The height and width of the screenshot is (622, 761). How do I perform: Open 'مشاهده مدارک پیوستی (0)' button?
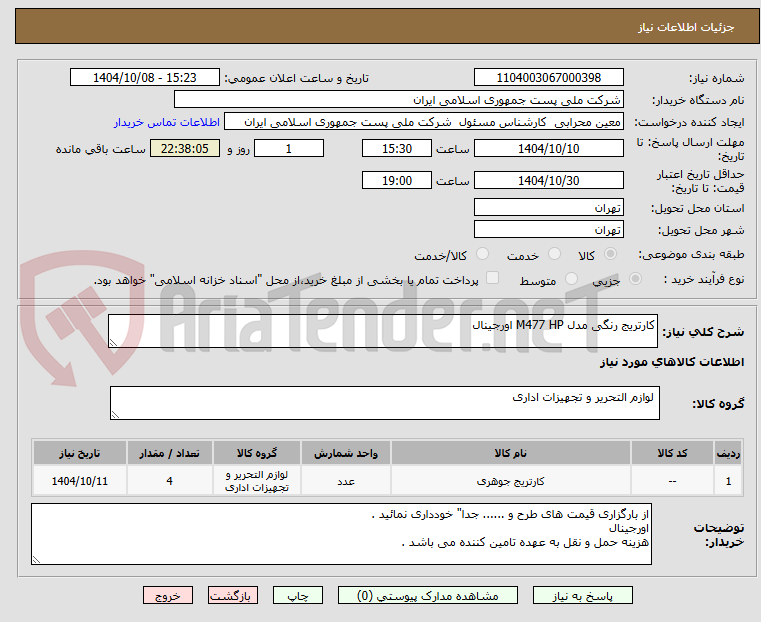pos(428,595)
